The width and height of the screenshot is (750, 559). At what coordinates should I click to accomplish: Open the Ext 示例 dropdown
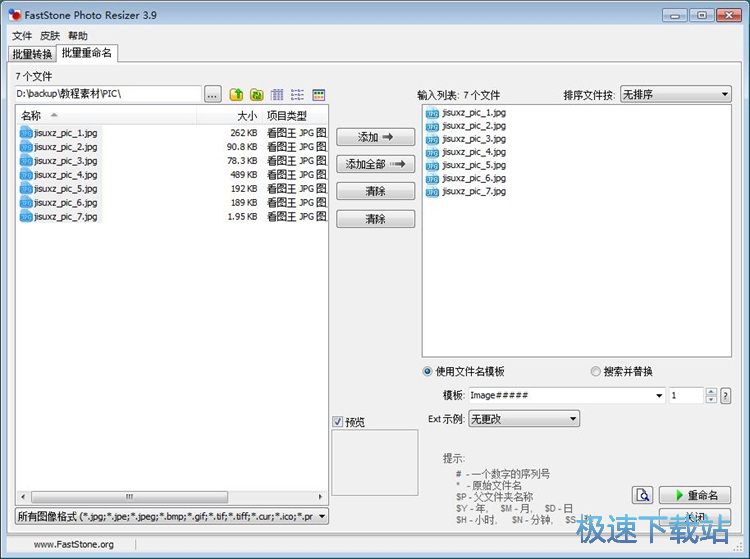point(524,419)
